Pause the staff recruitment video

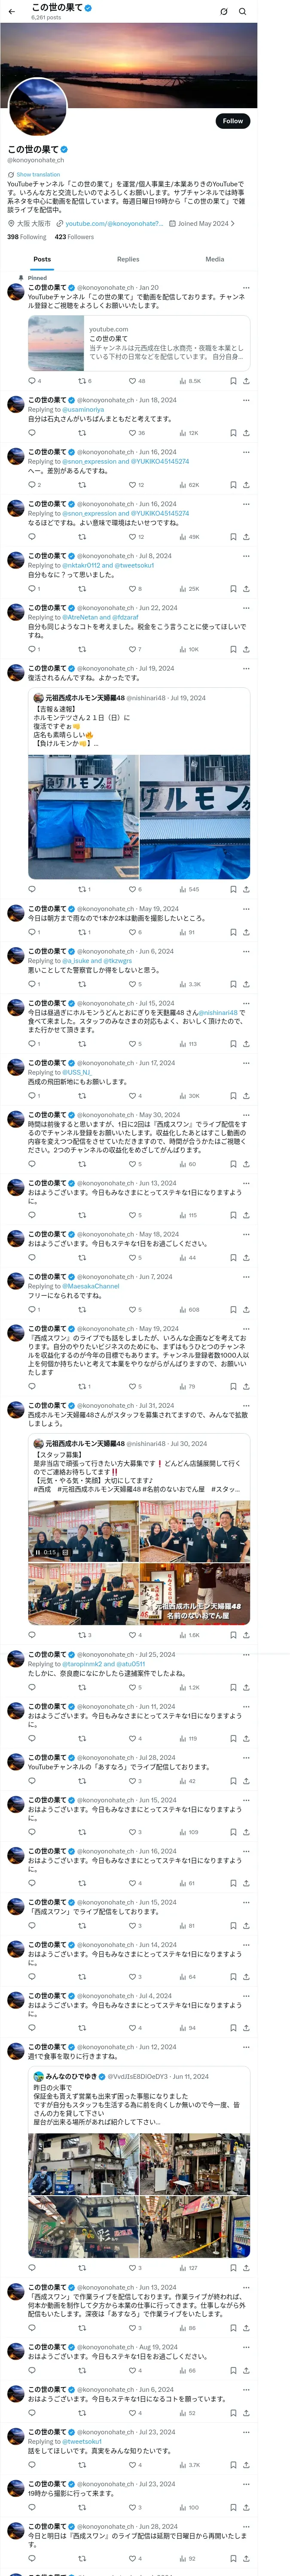38,1552
